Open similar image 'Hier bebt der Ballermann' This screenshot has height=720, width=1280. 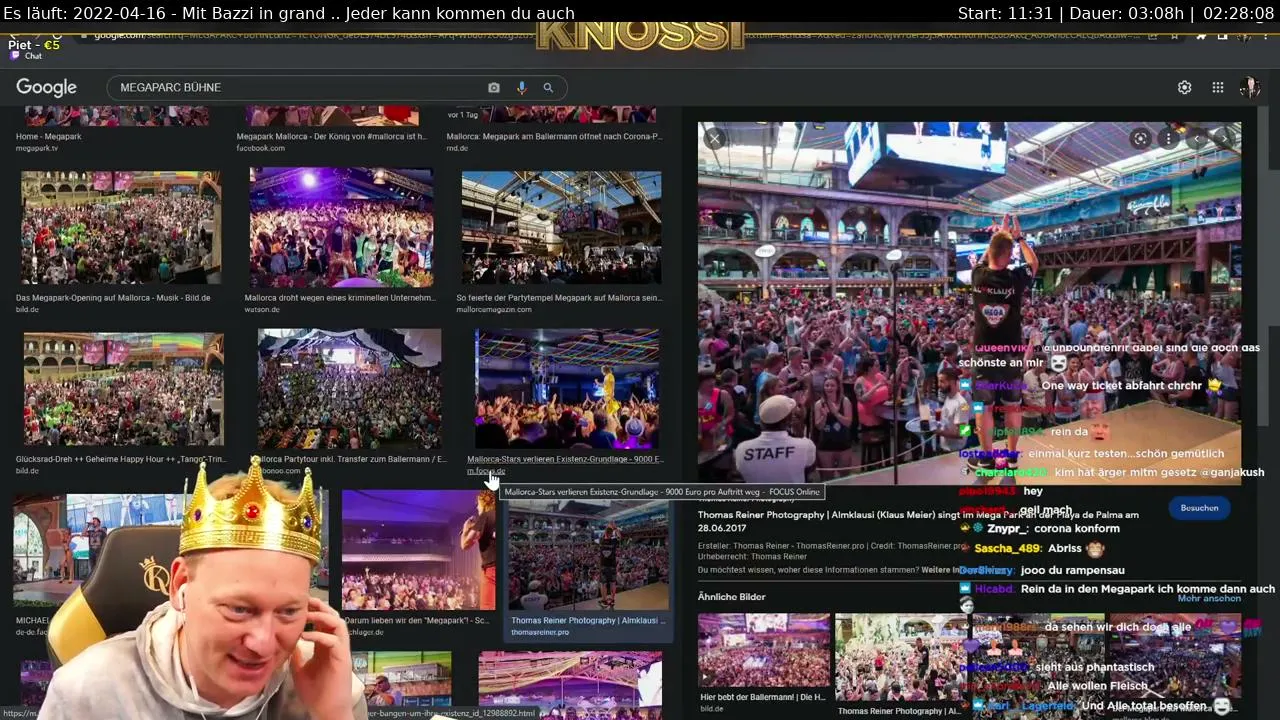click(764, 650)
